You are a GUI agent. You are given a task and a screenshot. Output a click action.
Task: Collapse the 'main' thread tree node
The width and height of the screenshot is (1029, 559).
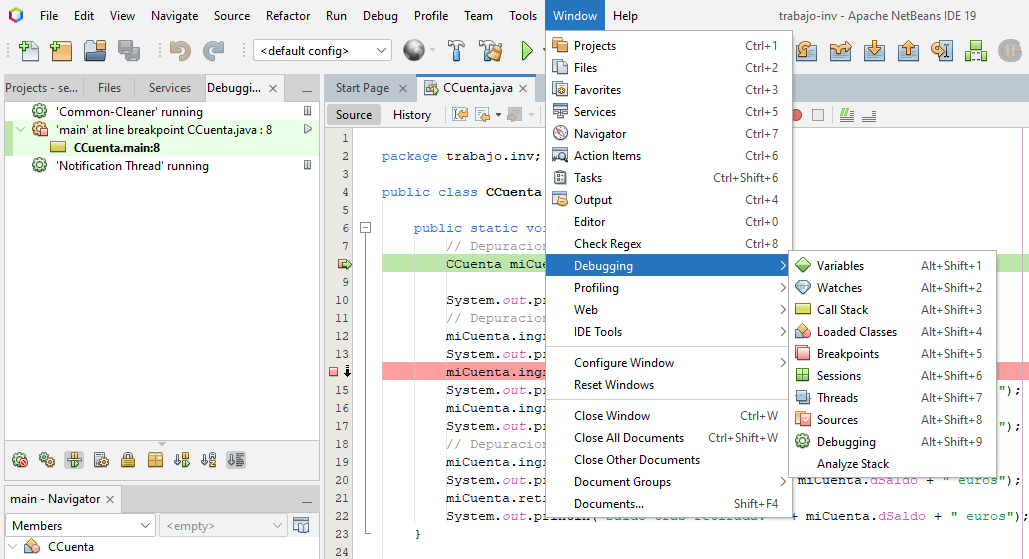point(20,130)
